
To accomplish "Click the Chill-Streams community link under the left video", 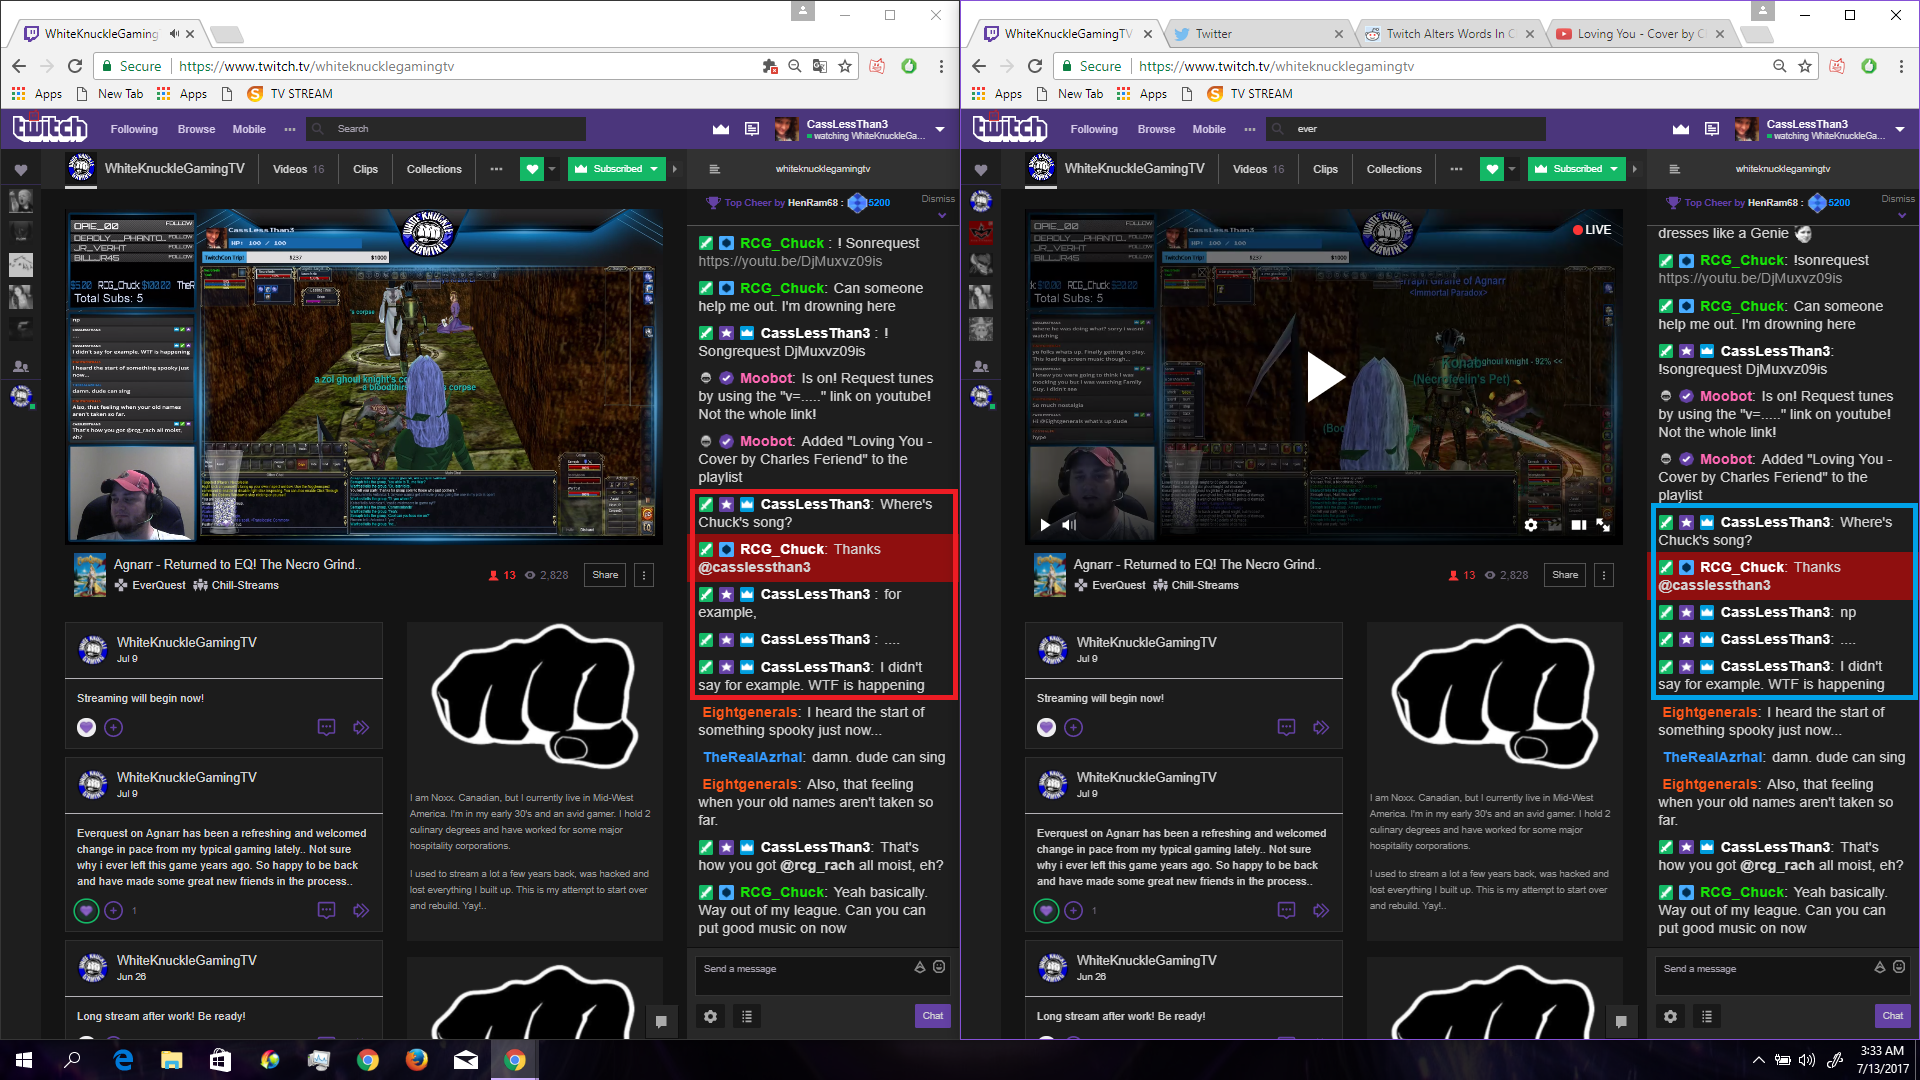I will click(x=245, y=585).
